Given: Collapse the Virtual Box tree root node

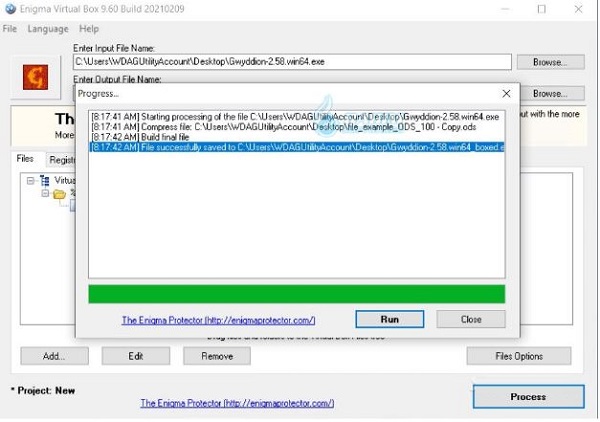Looking at the screenshot, I should point(31,180).
